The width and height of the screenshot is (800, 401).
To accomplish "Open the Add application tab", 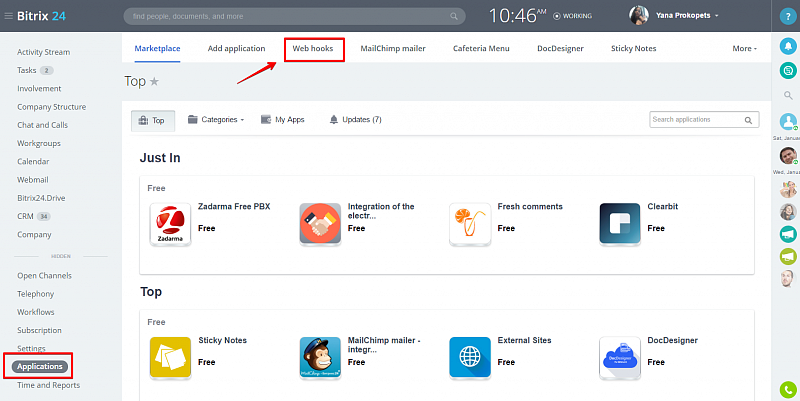I will [x=236, y=48].
